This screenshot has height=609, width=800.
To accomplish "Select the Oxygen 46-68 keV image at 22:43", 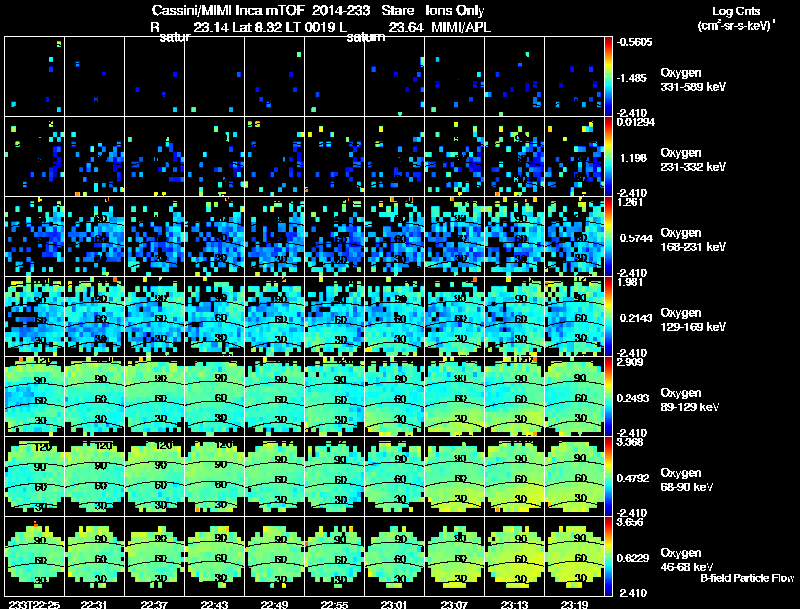I will (x=215, y=556).
